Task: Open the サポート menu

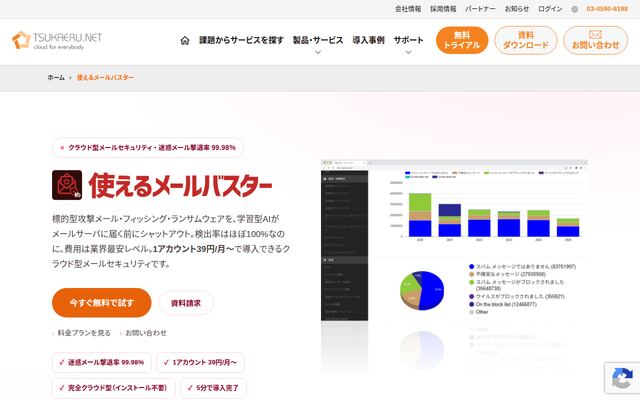Action: pos(408,40)
